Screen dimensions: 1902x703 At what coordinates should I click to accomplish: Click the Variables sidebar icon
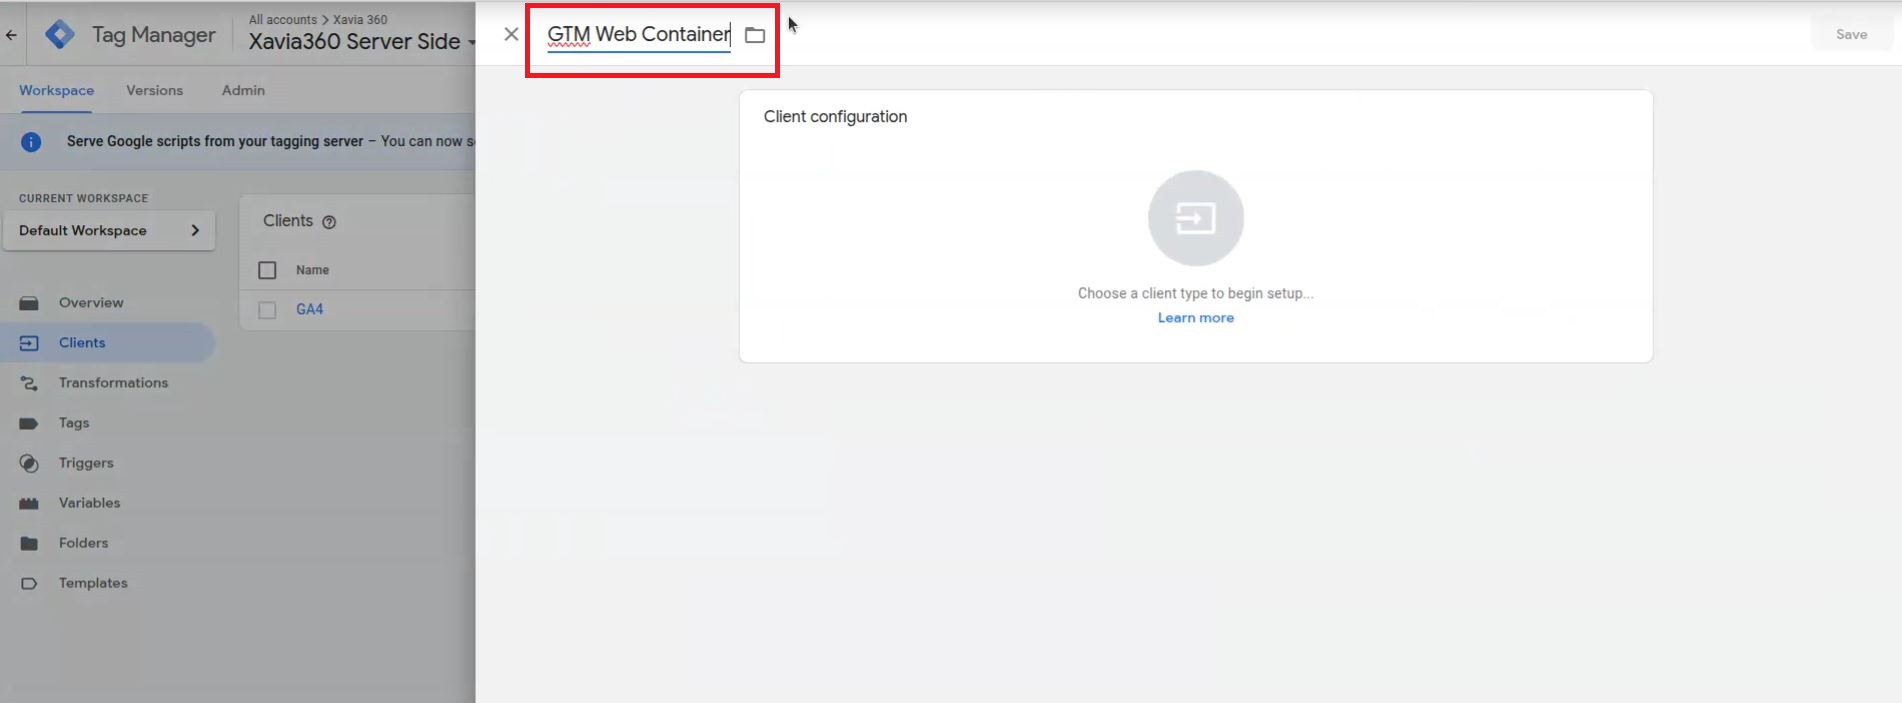pyautogui.click(x=29, y=503)
